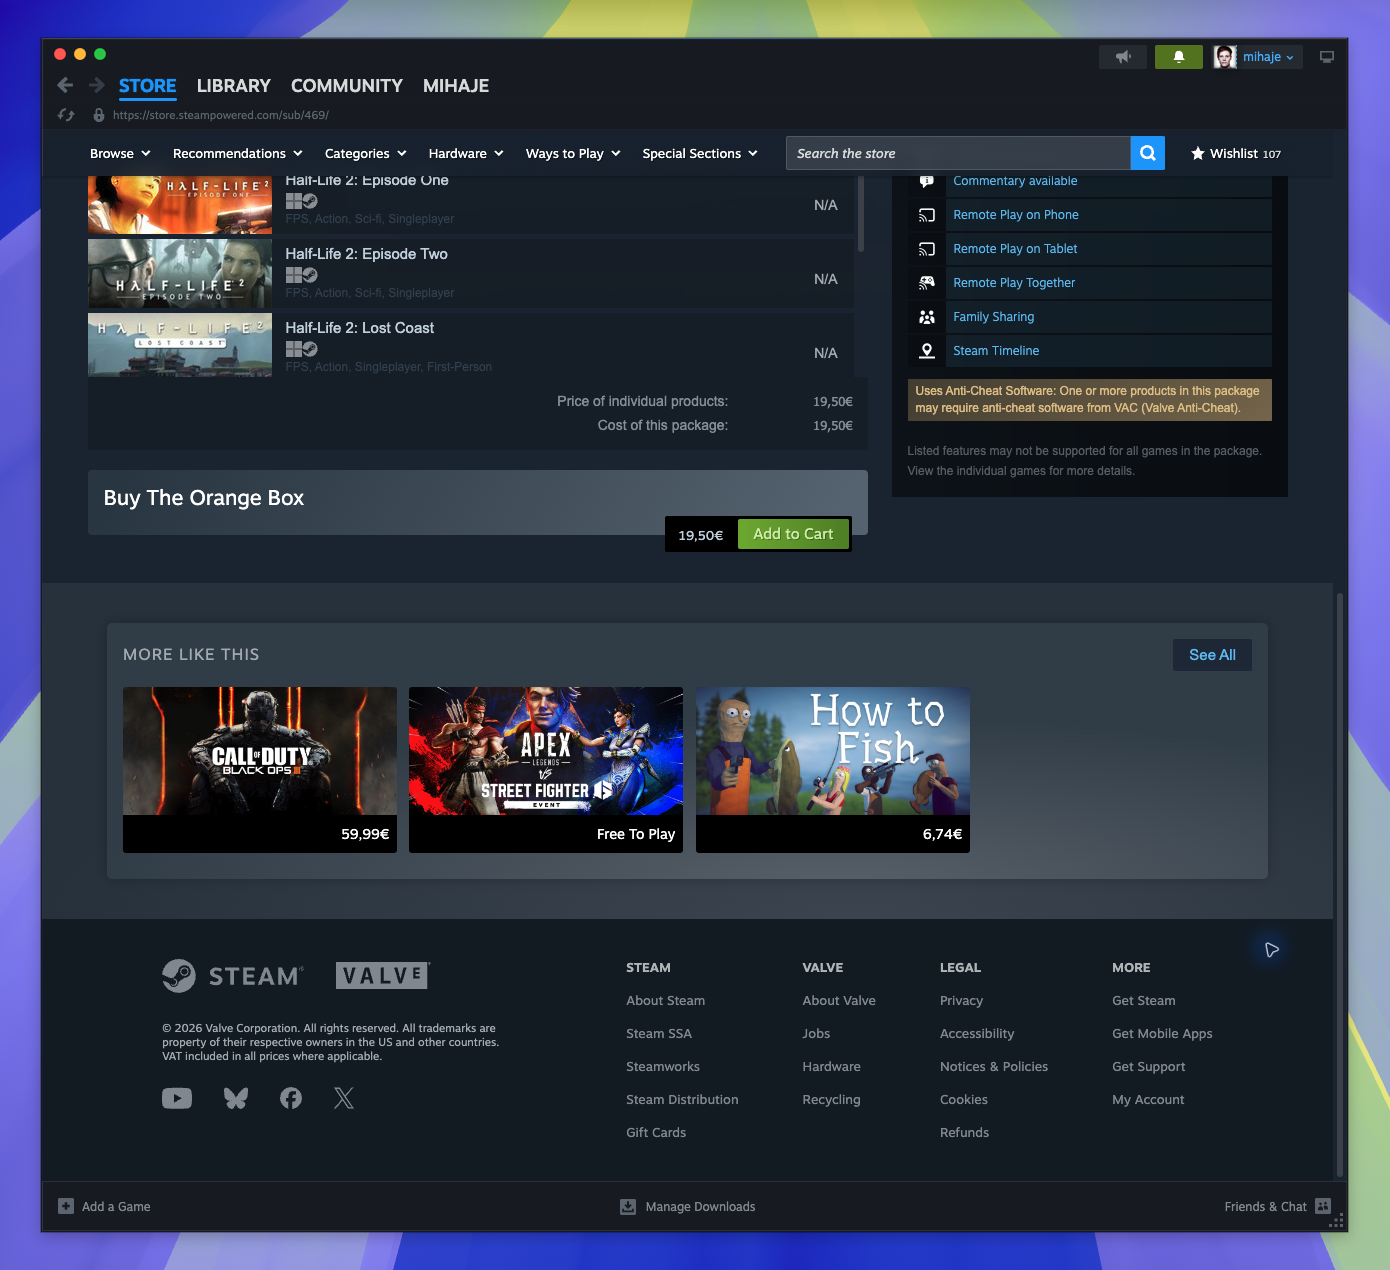Screen dimensions: 1390x1270
Task: Expand the Categories dropdown
Action: click(x=366, y=153)
